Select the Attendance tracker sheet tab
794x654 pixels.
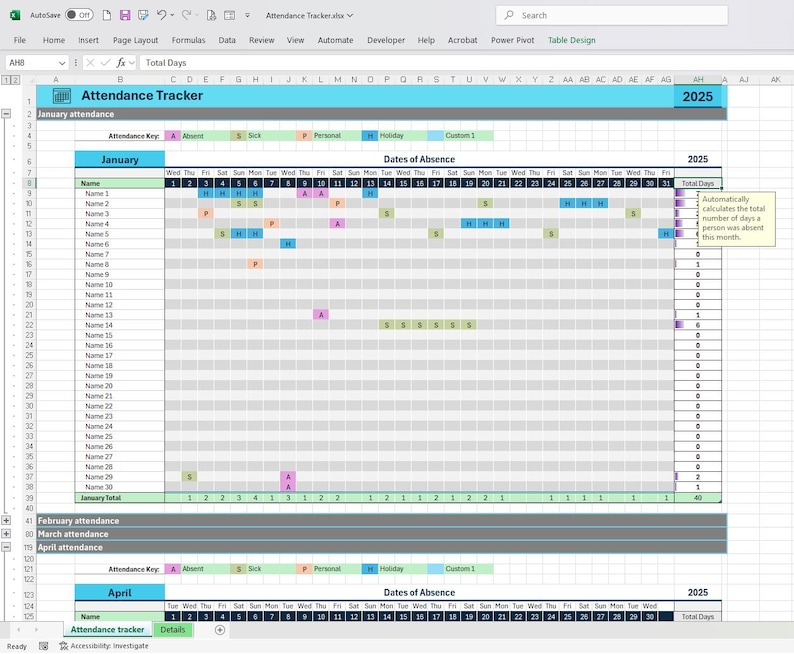pyautogui.click(x=107, y=630)
